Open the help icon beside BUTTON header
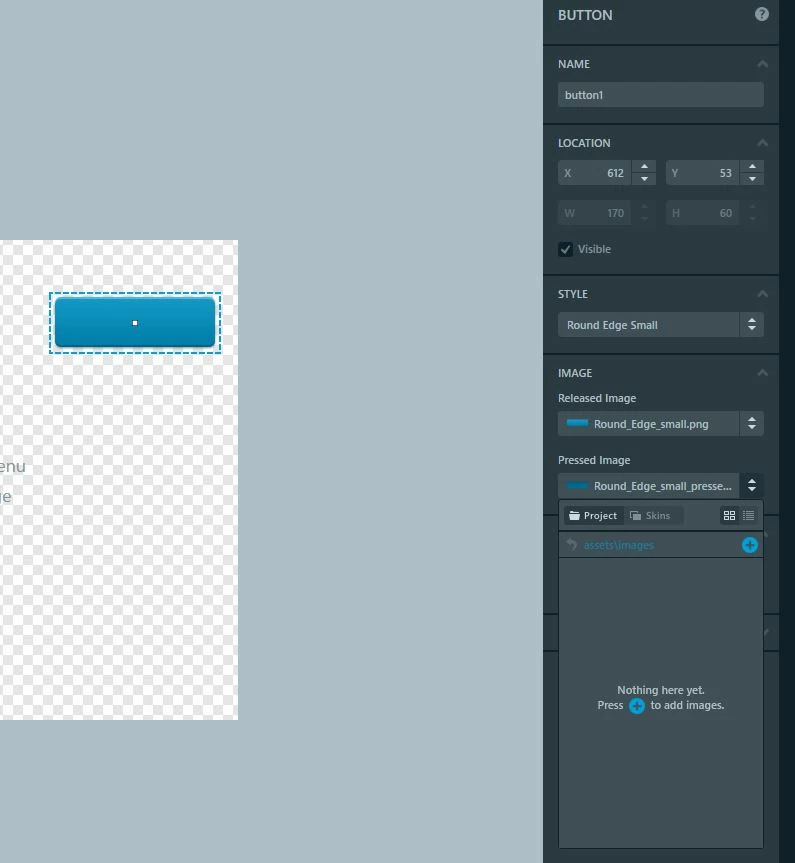The height and width of the screenshot is (863, 795). [761, 14]
